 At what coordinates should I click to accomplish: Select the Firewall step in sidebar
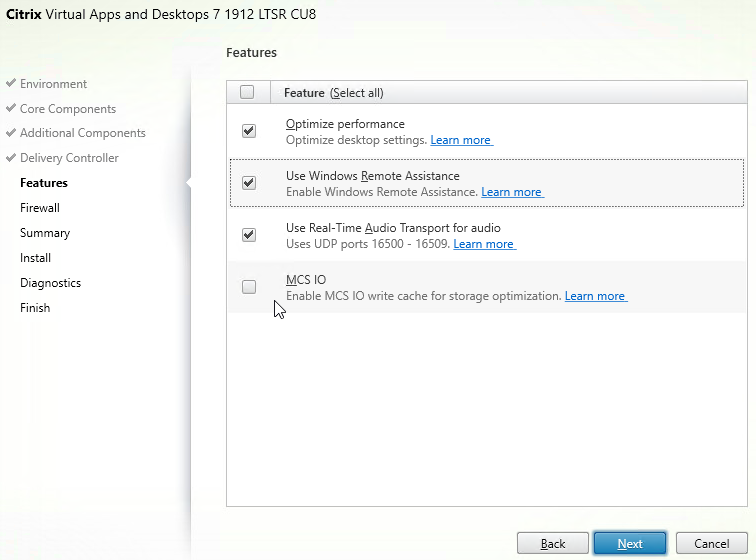click(40, 208)
